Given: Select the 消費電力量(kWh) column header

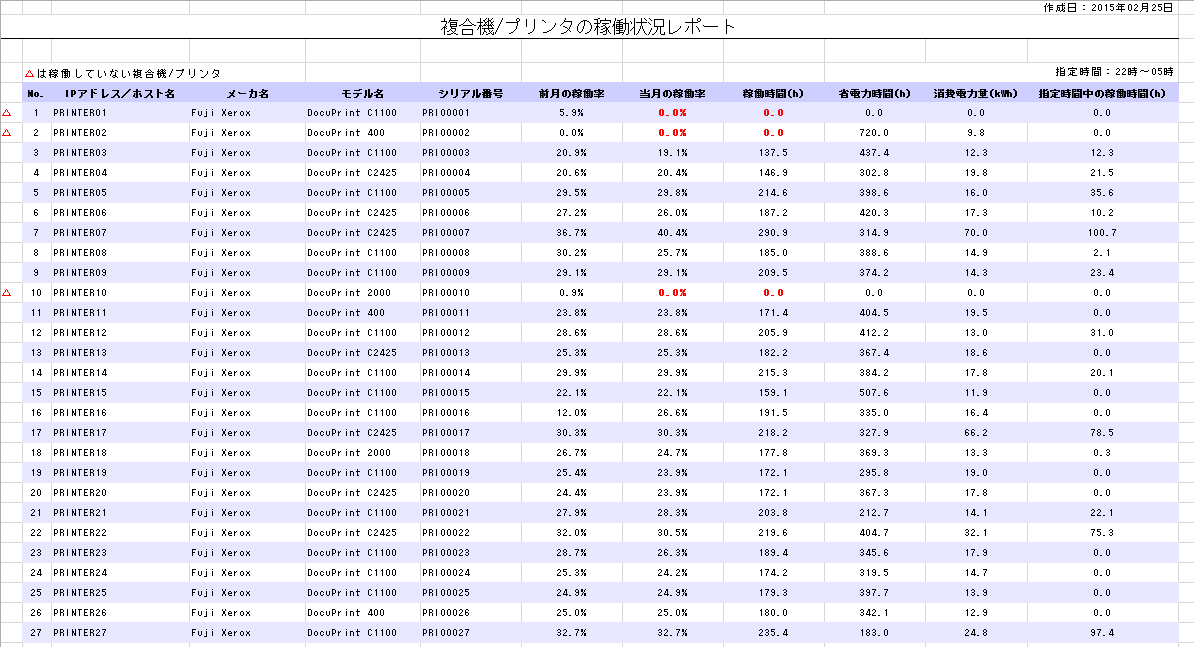Looking at the screenshot, I should point(975,94).
